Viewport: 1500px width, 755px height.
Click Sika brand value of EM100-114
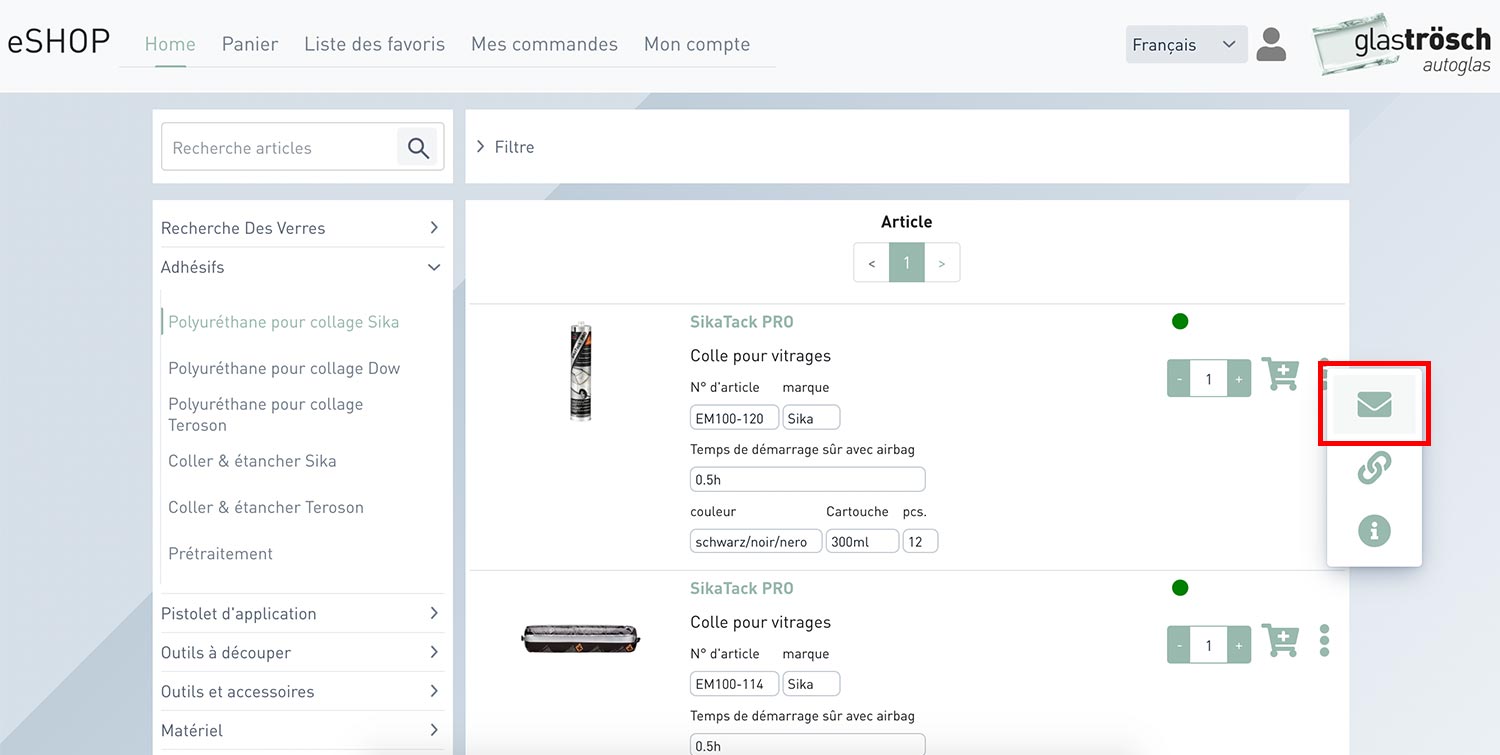(x=811, y=684)
